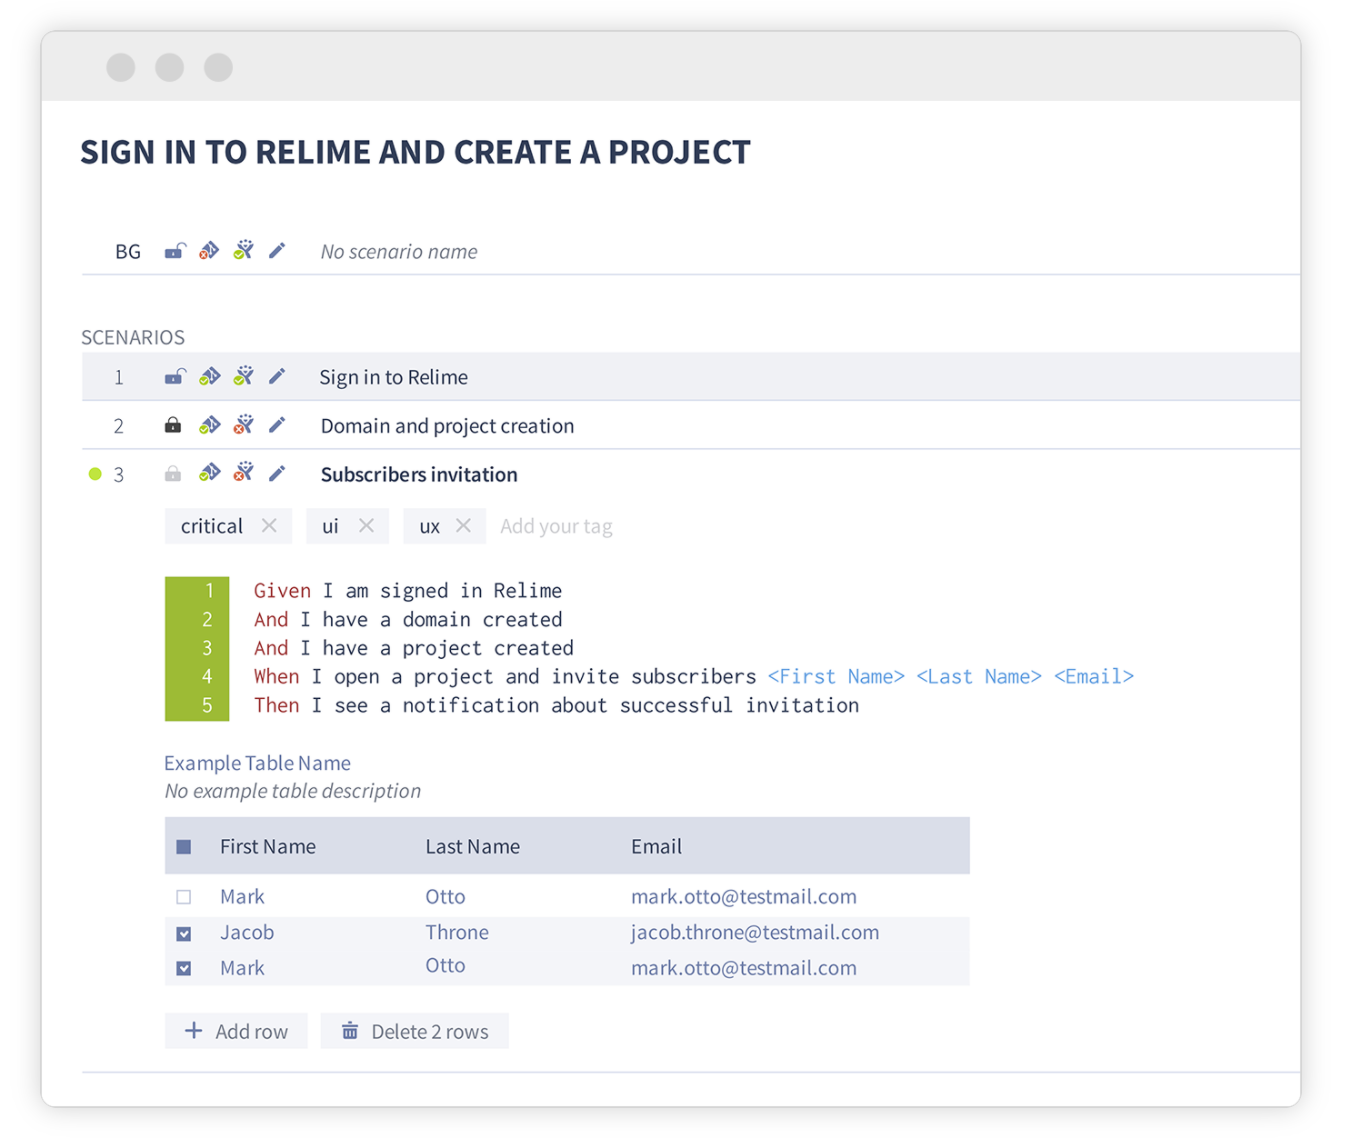Edit Domain and project creation with the pencil icon
This screenshot has height=1142, width=1358.
point(277,425)
